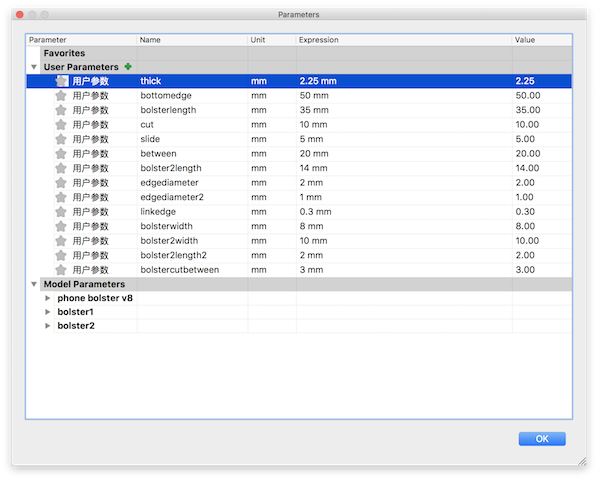Add a new user parameter with green plus
598x480 pixels.
[128, 67]
